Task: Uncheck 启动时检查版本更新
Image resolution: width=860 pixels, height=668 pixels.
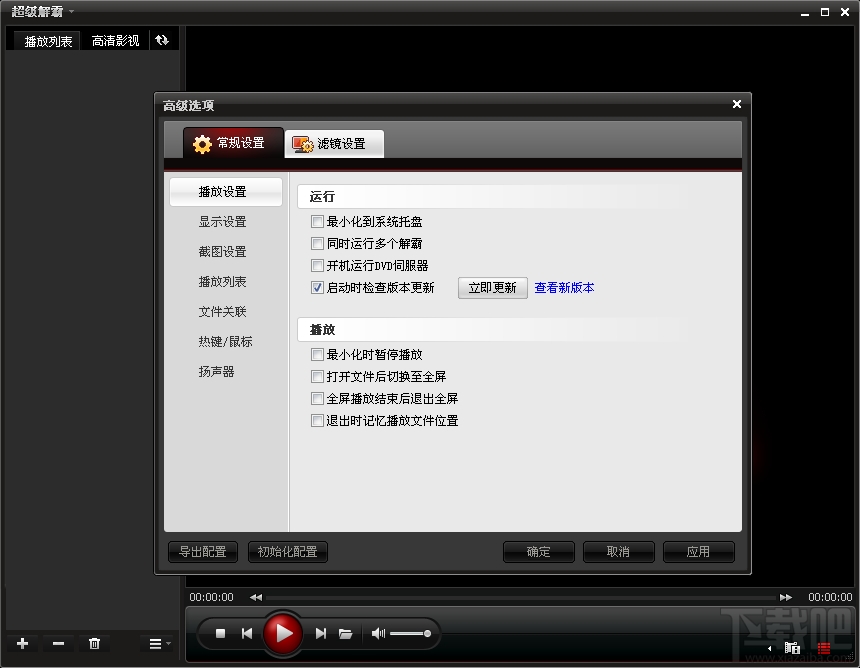Action: point(317,287)
